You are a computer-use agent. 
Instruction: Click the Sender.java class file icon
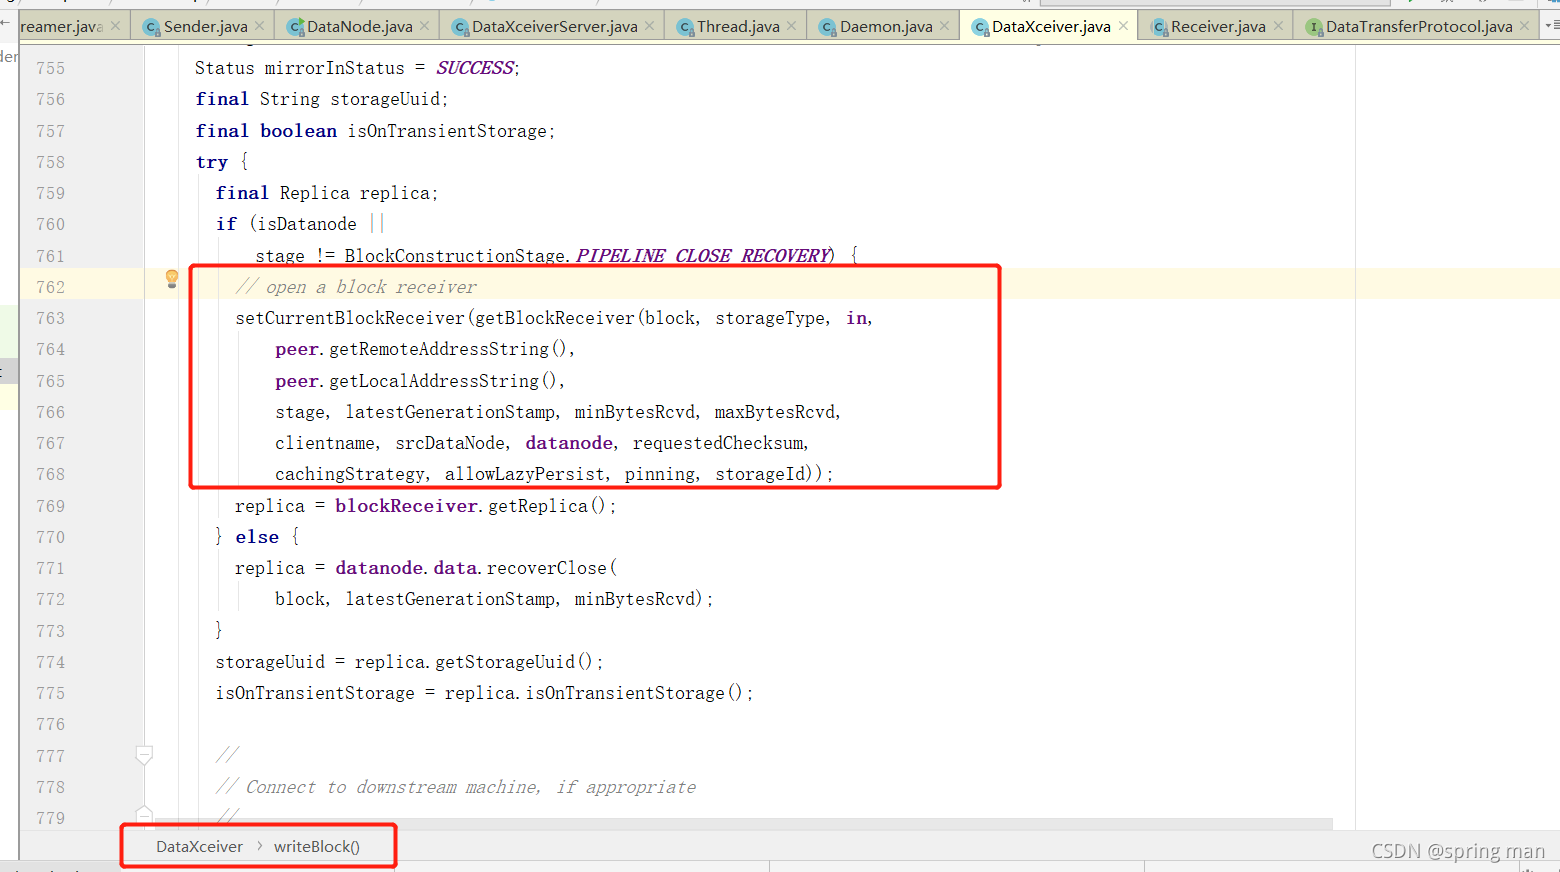pyautogui.click(x=152, y=27)
